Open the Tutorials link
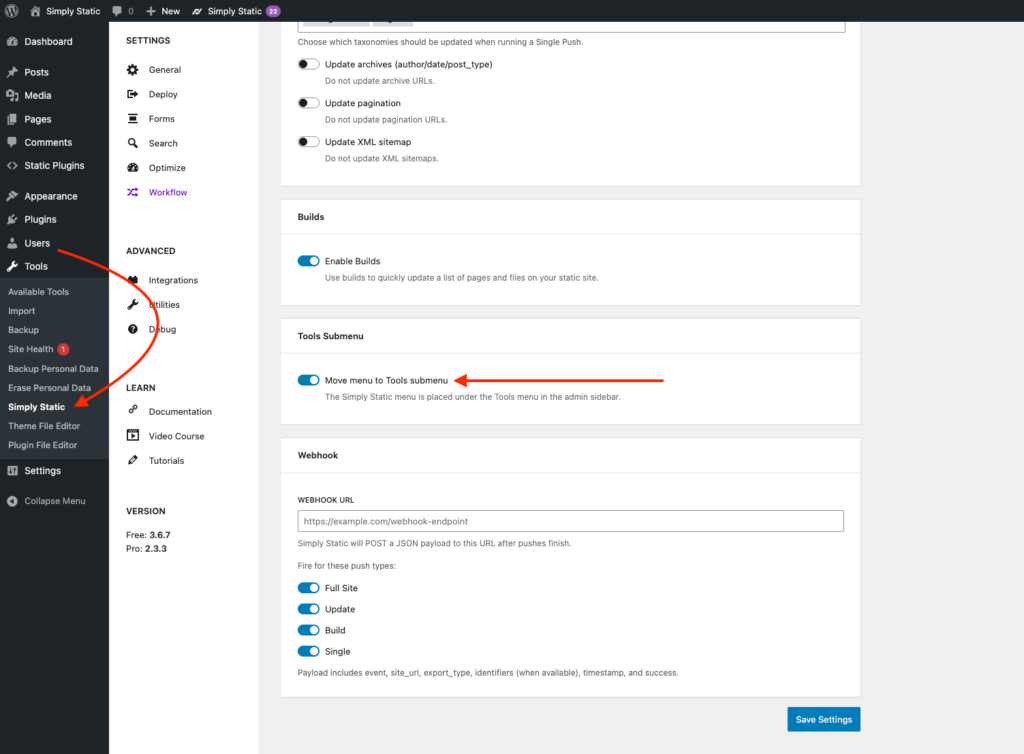 click(166, 461)
